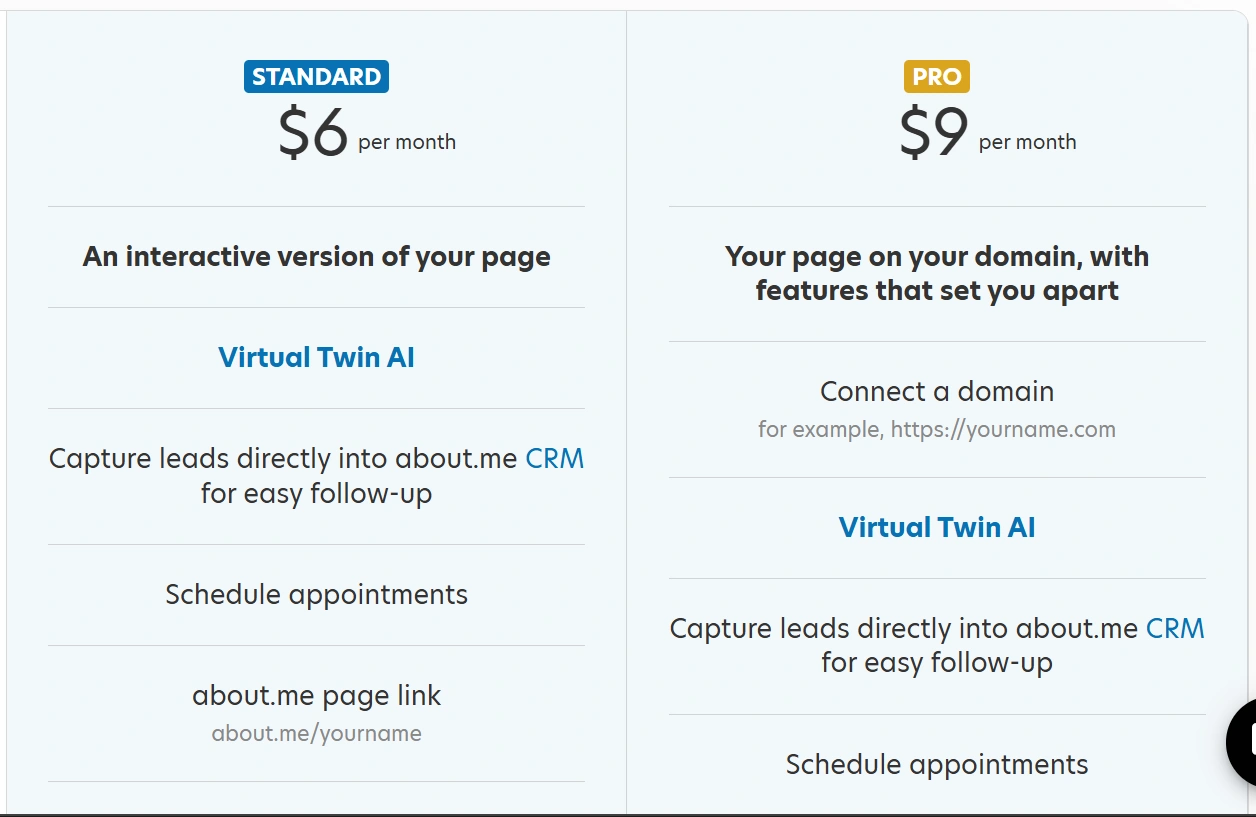The width and height of the screenshot is (1256, 817).
Task: Click 'for easy follow-up' text in Pro plan
Action: click(x=937, y=663)
